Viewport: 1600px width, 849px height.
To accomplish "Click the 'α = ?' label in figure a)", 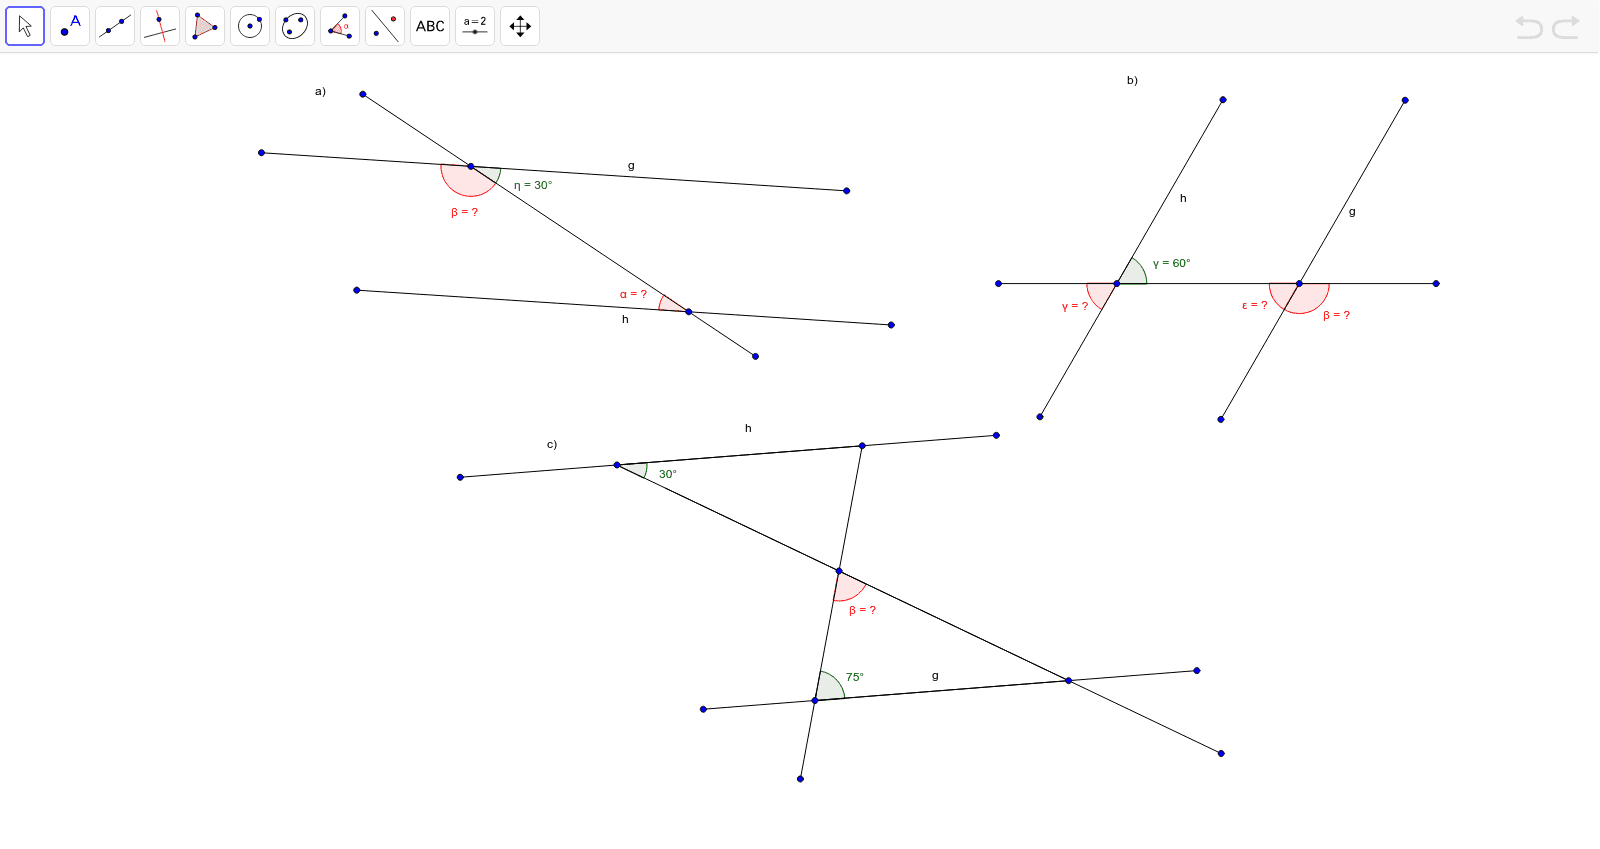I will coord(633,294).
